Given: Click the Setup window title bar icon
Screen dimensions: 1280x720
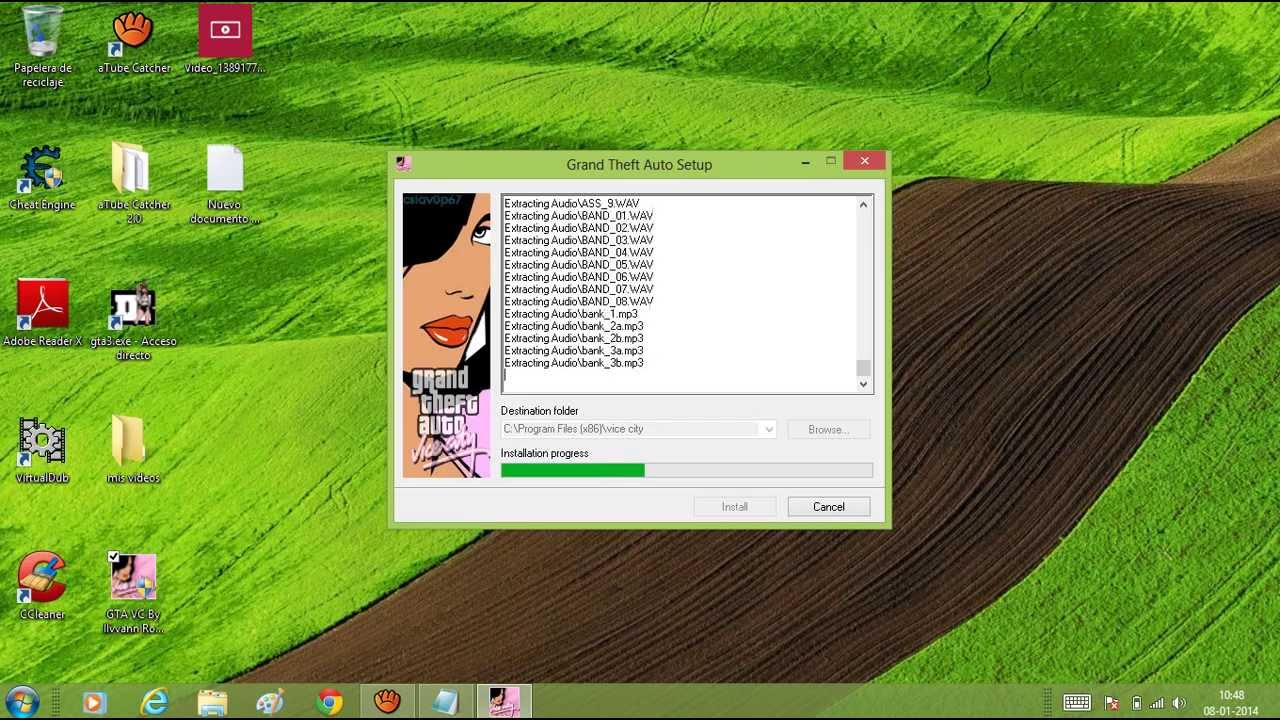Looking at the screenshot, I should [403, 164].
